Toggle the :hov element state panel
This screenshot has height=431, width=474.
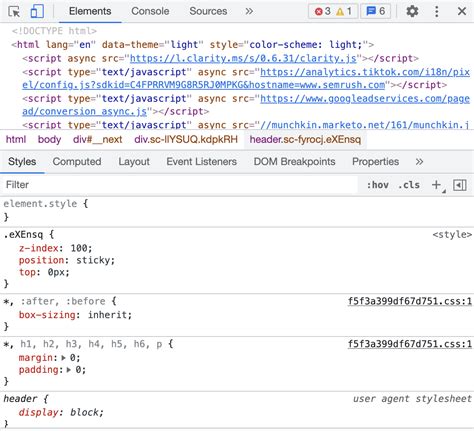coord(378,185)
